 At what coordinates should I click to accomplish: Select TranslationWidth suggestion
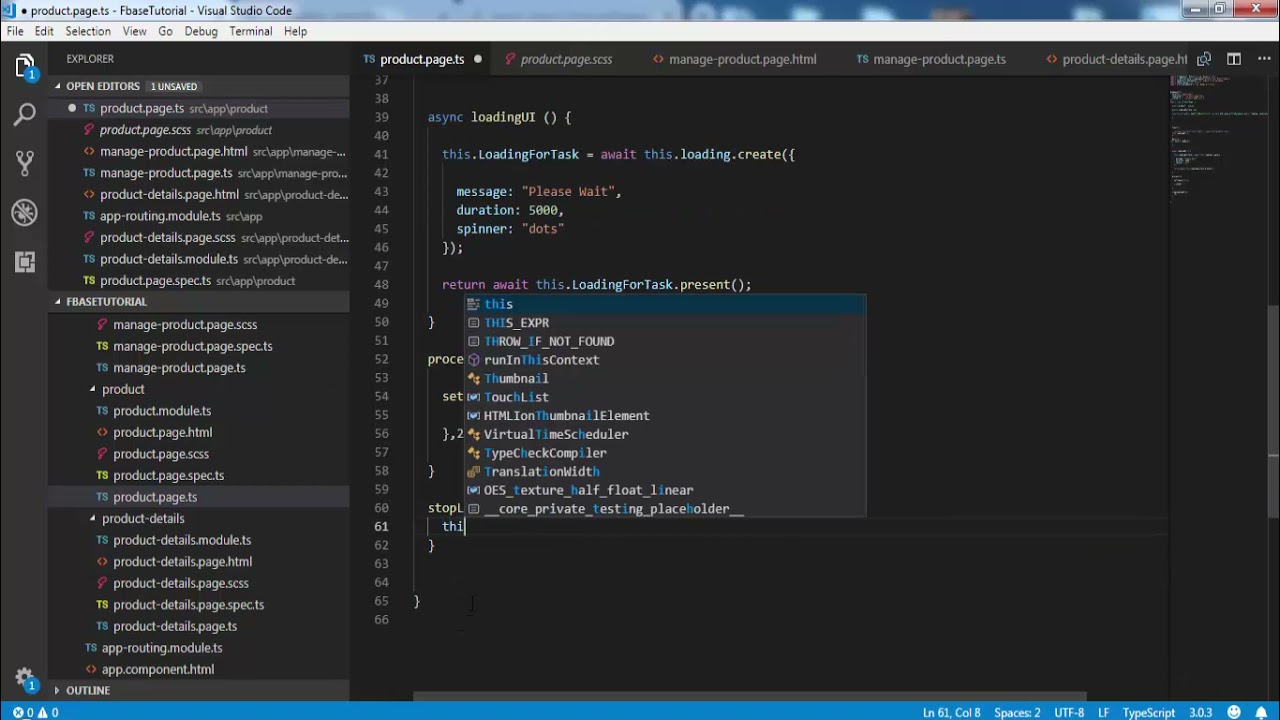click(665, 471)
